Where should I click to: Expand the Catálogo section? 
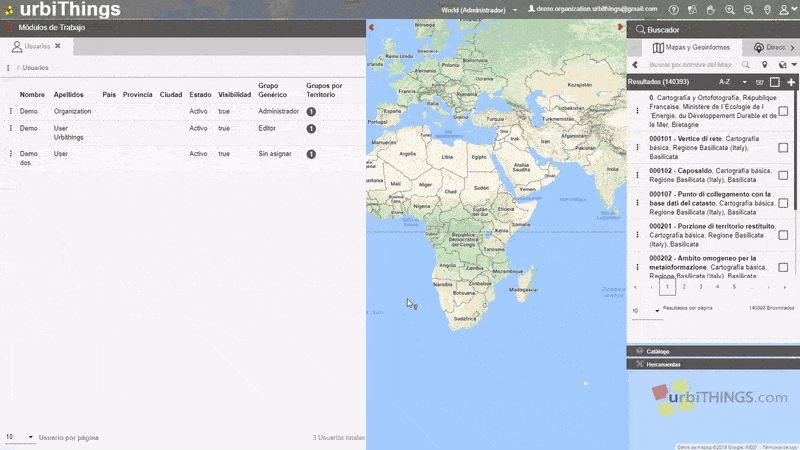tap(713, 351)
